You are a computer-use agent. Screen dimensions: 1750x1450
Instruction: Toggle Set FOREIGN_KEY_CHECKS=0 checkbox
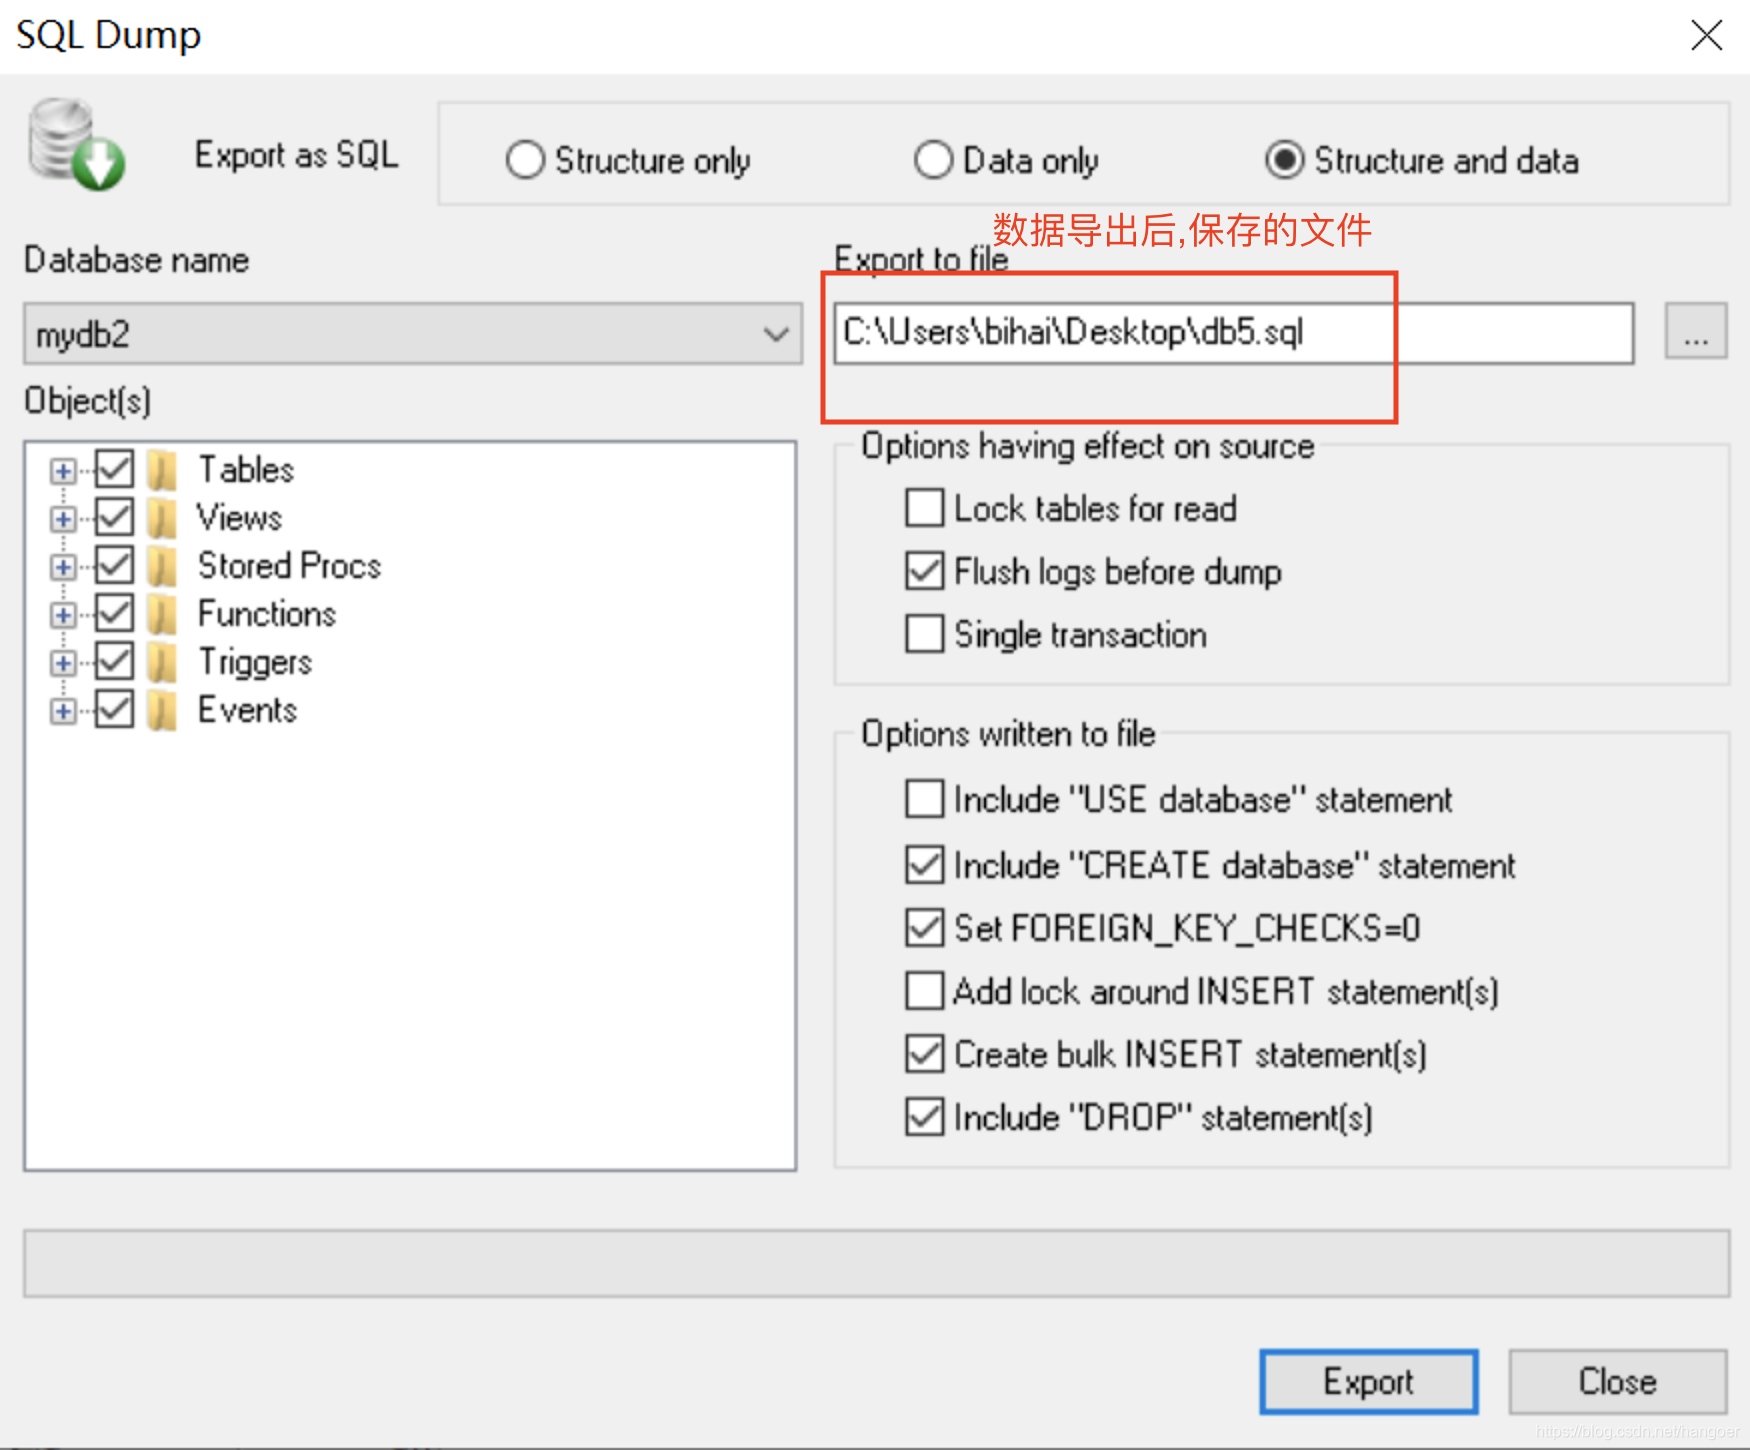(x=924, y=927)
